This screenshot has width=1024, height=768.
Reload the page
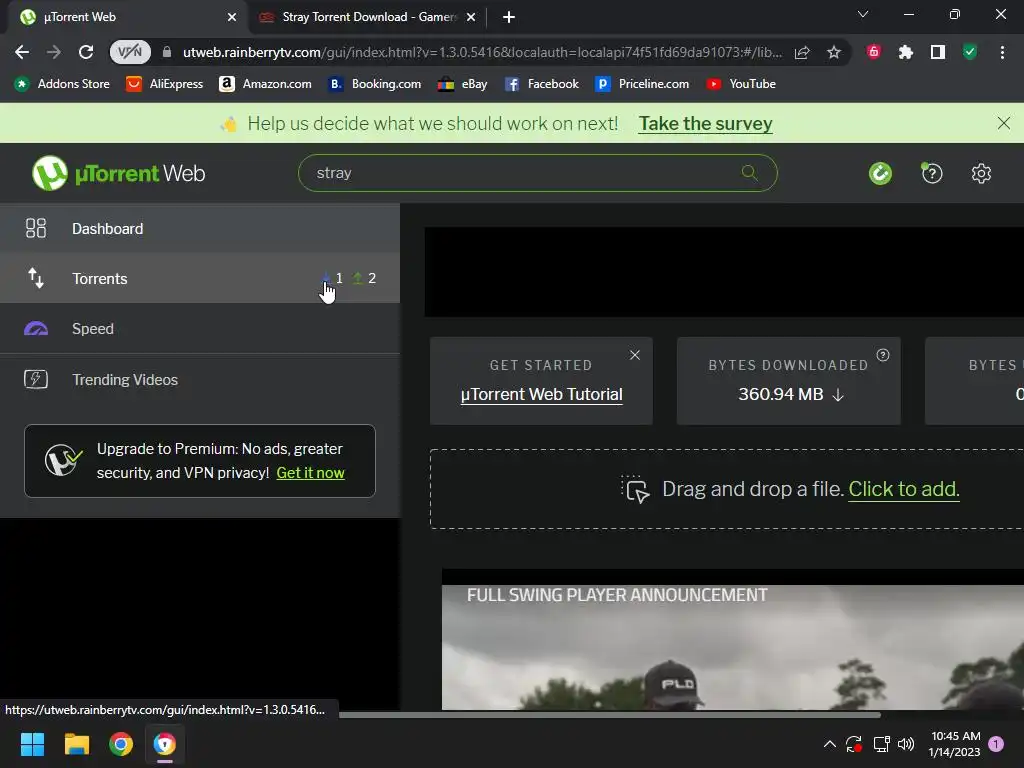point(86,52)
